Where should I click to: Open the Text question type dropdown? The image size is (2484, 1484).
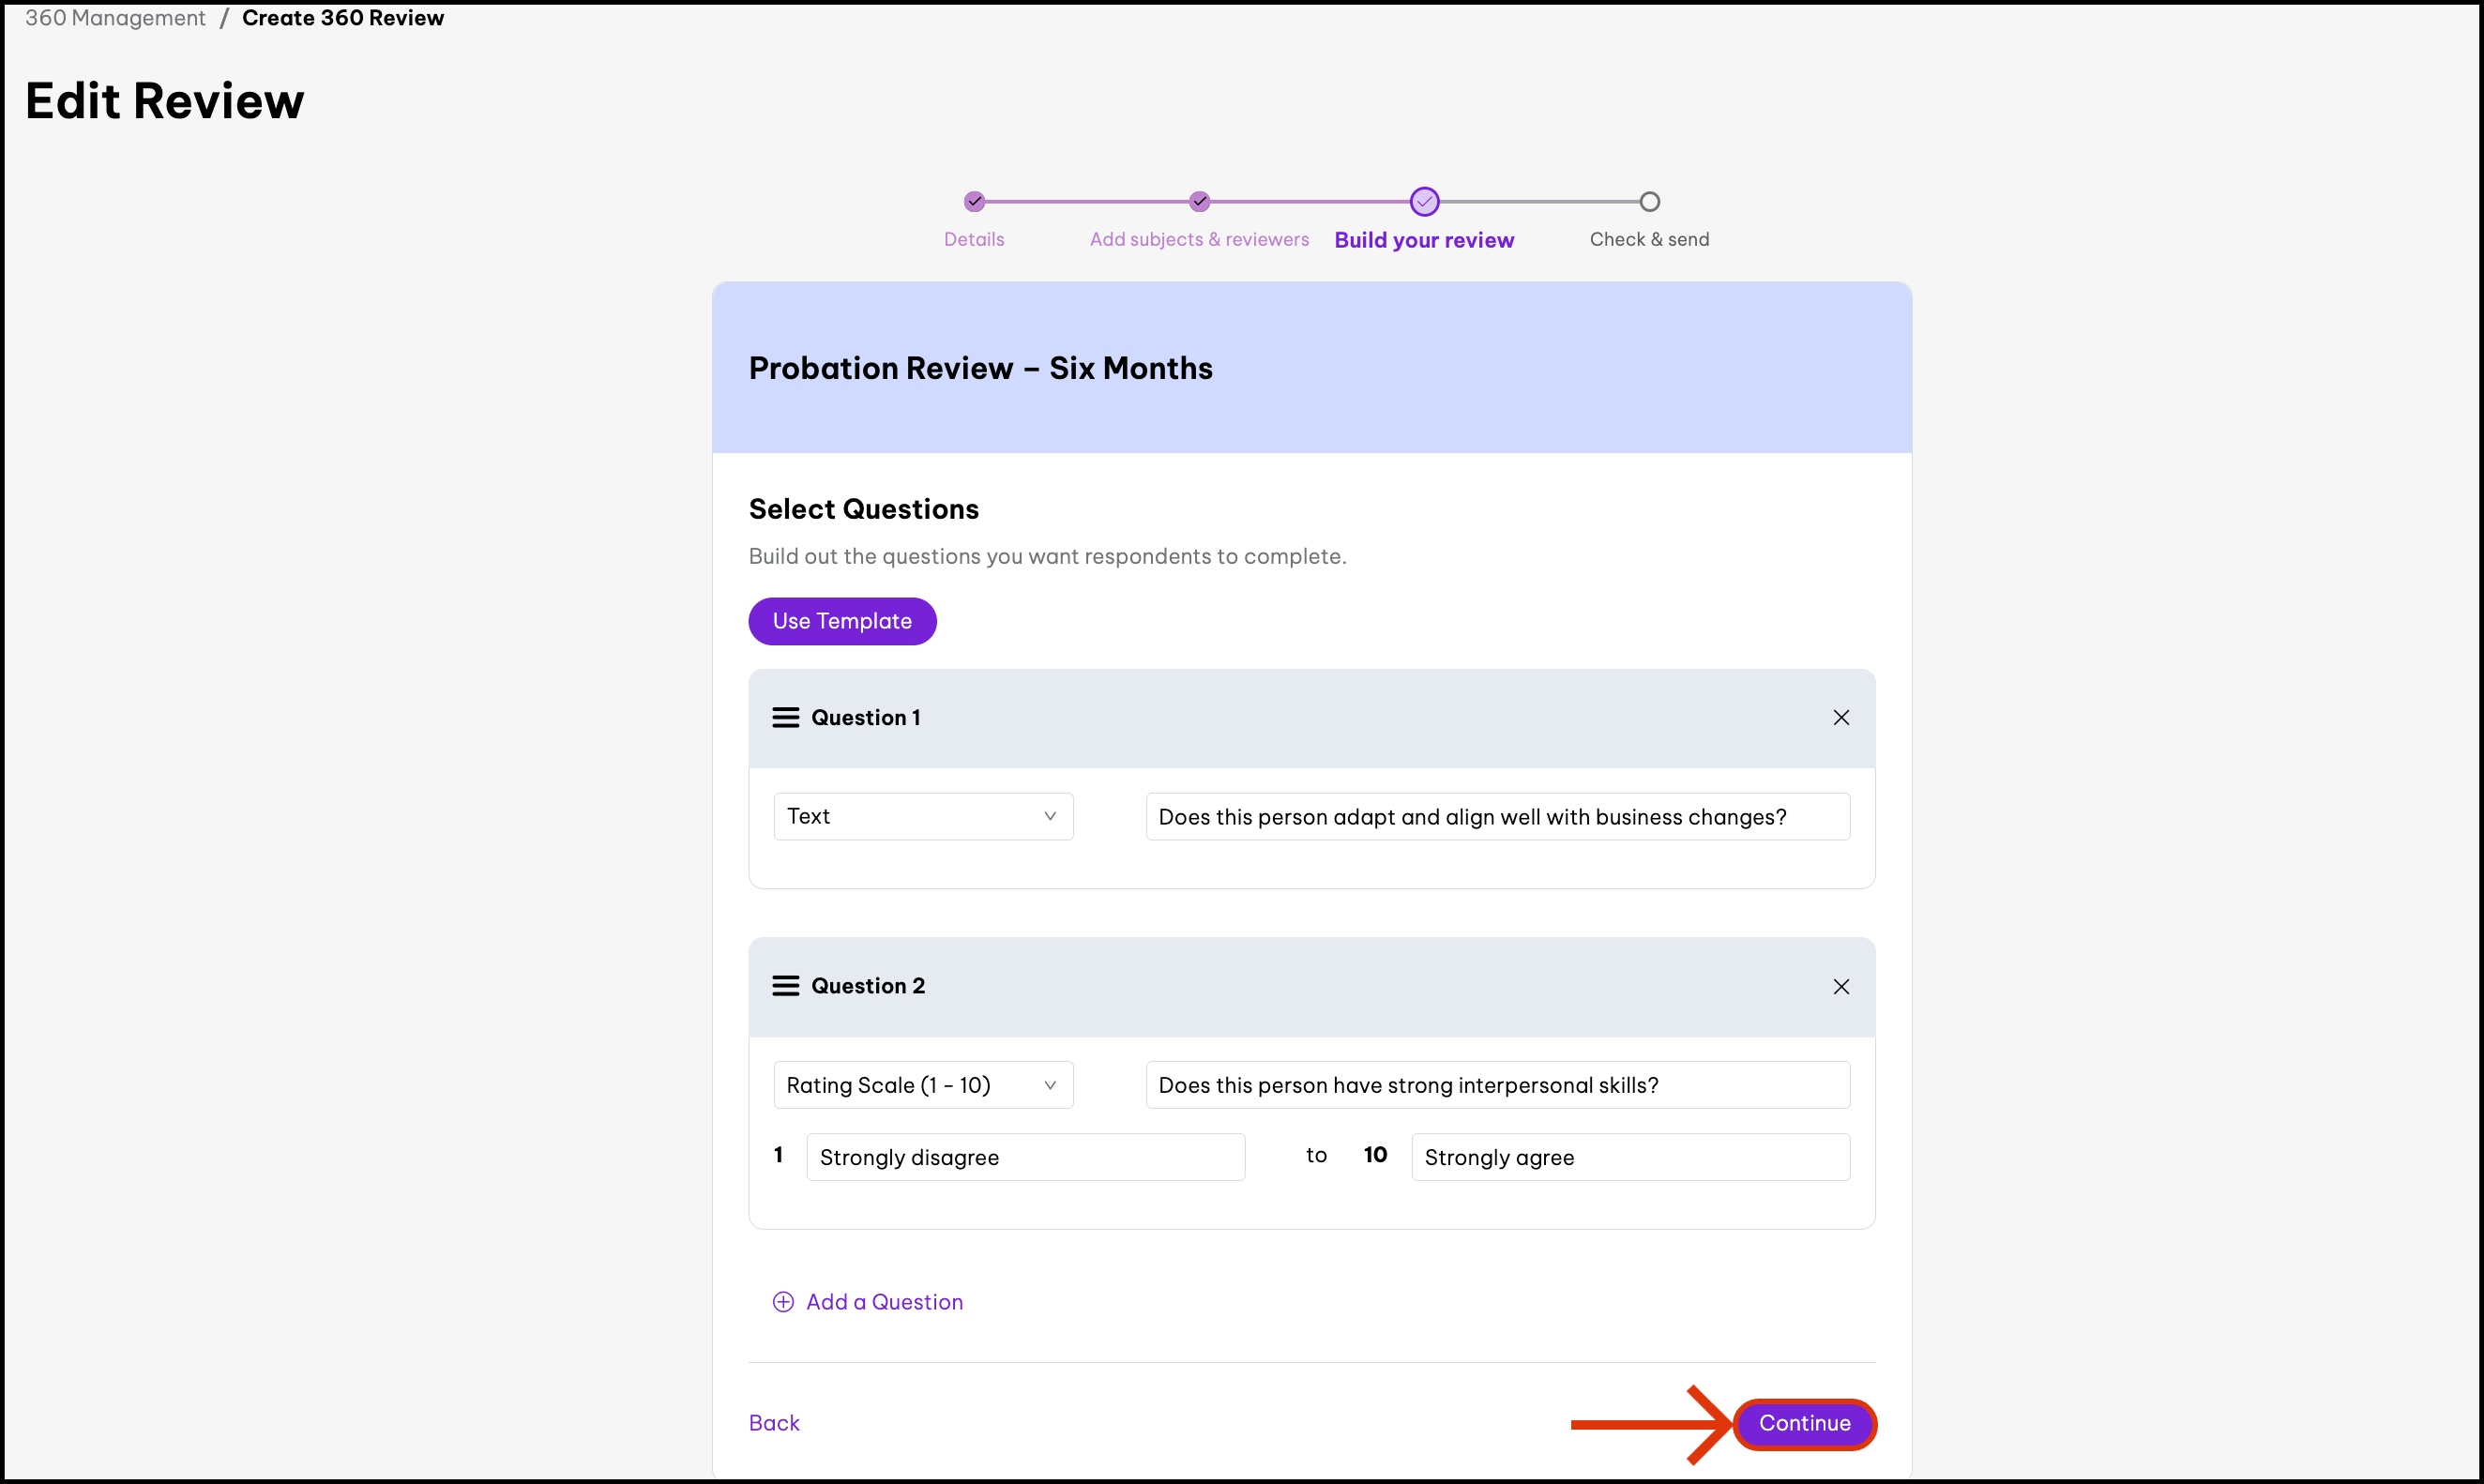(x=922, y=816)
